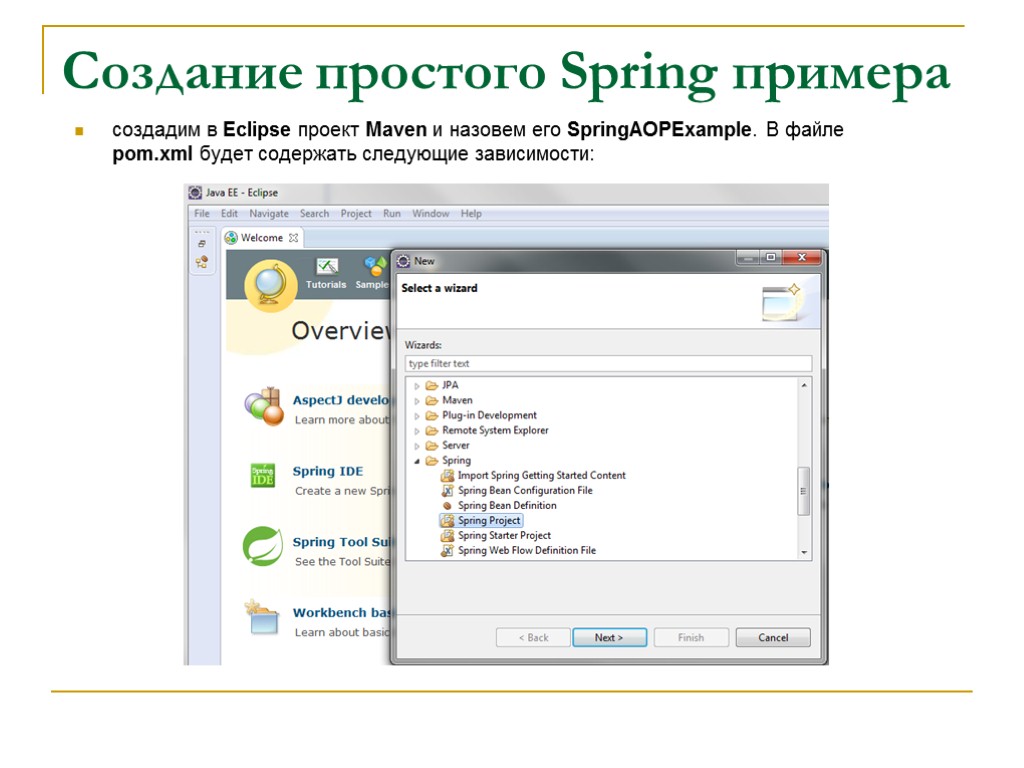Click the Spring Project wizard icon
Image resolution: width=1024 pixels, height=768 pixels.
tap(447, 520)
